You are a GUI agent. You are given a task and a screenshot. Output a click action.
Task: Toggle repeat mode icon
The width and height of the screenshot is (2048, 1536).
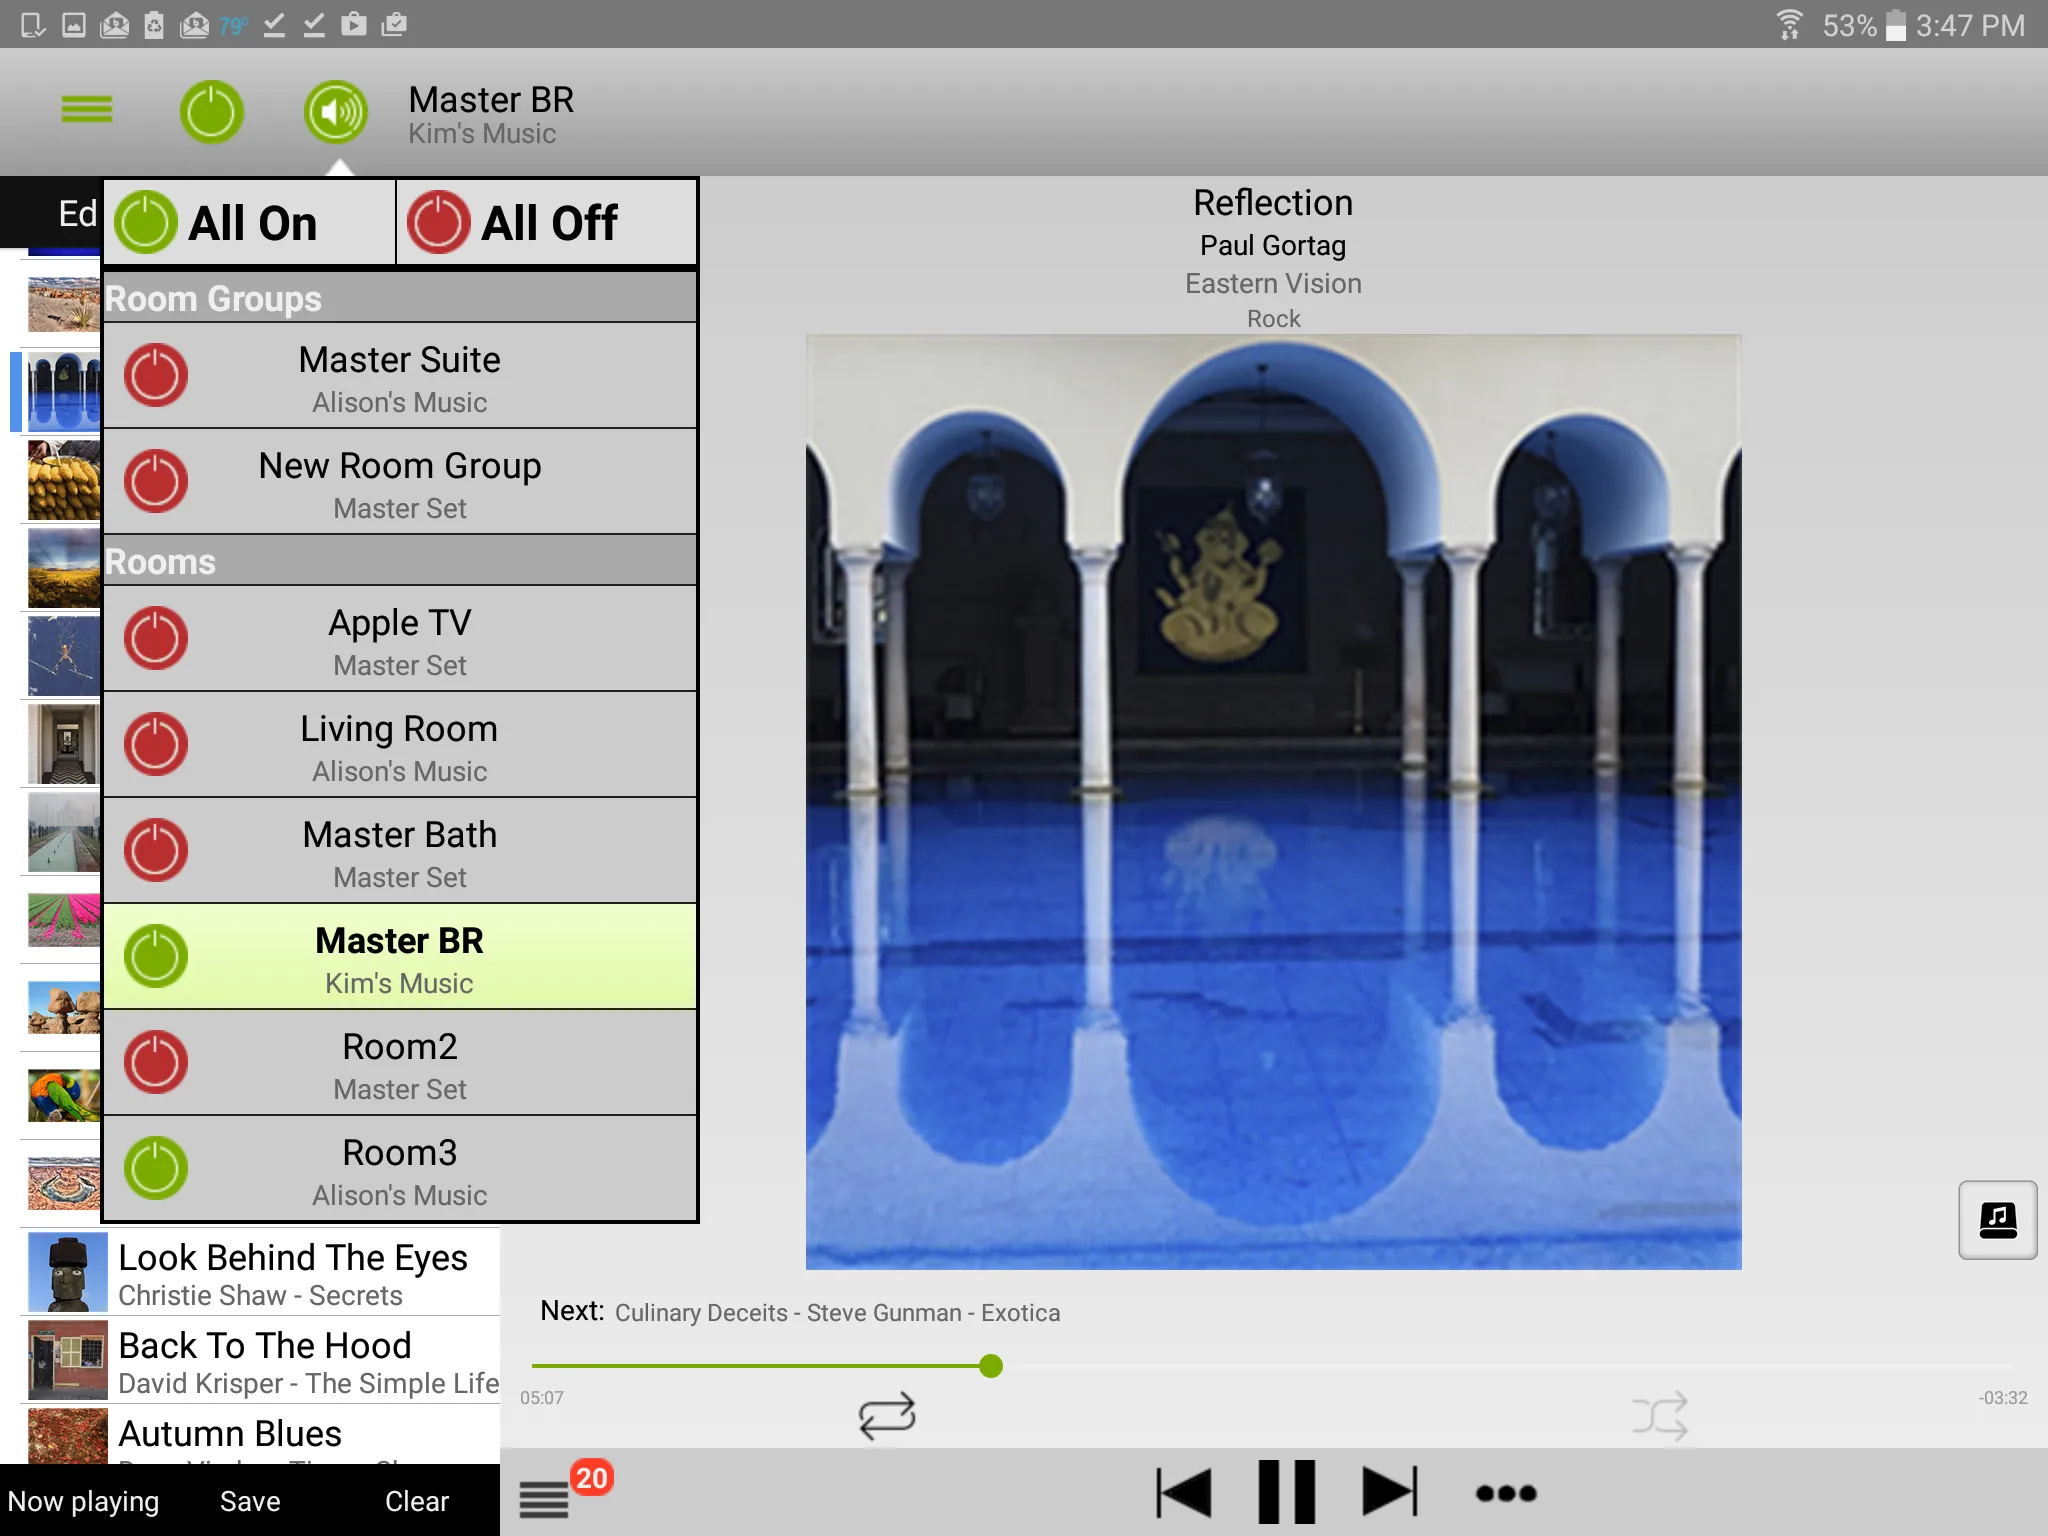tap(887, 1416)
